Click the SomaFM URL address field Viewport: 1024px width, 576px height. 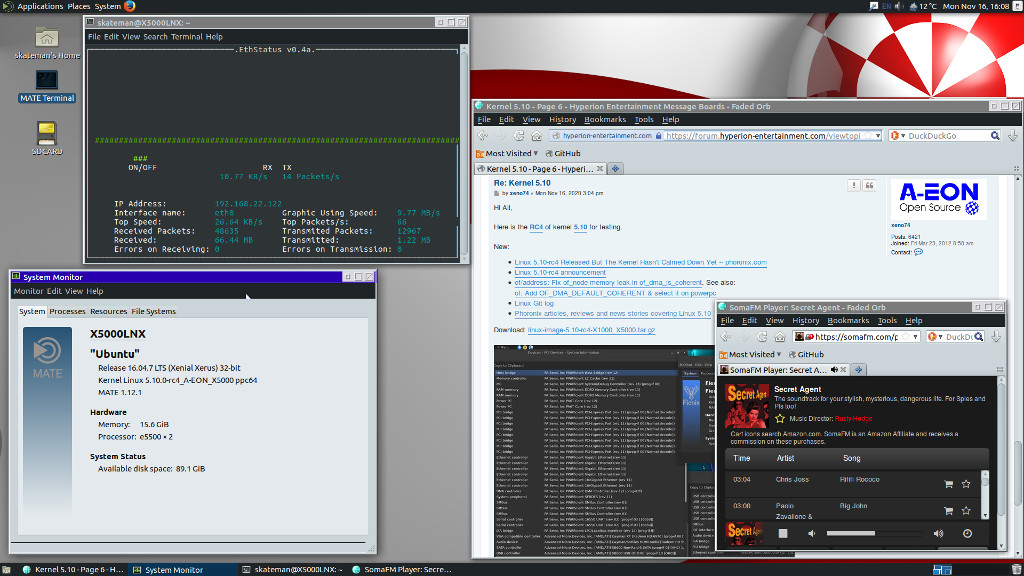856,337
